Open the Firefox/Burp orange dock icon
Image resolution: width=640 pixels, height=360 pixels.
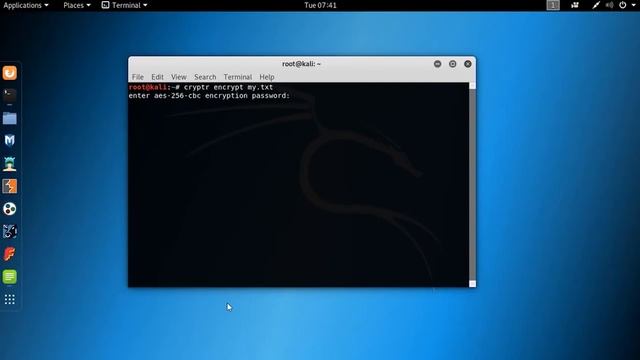9,73
